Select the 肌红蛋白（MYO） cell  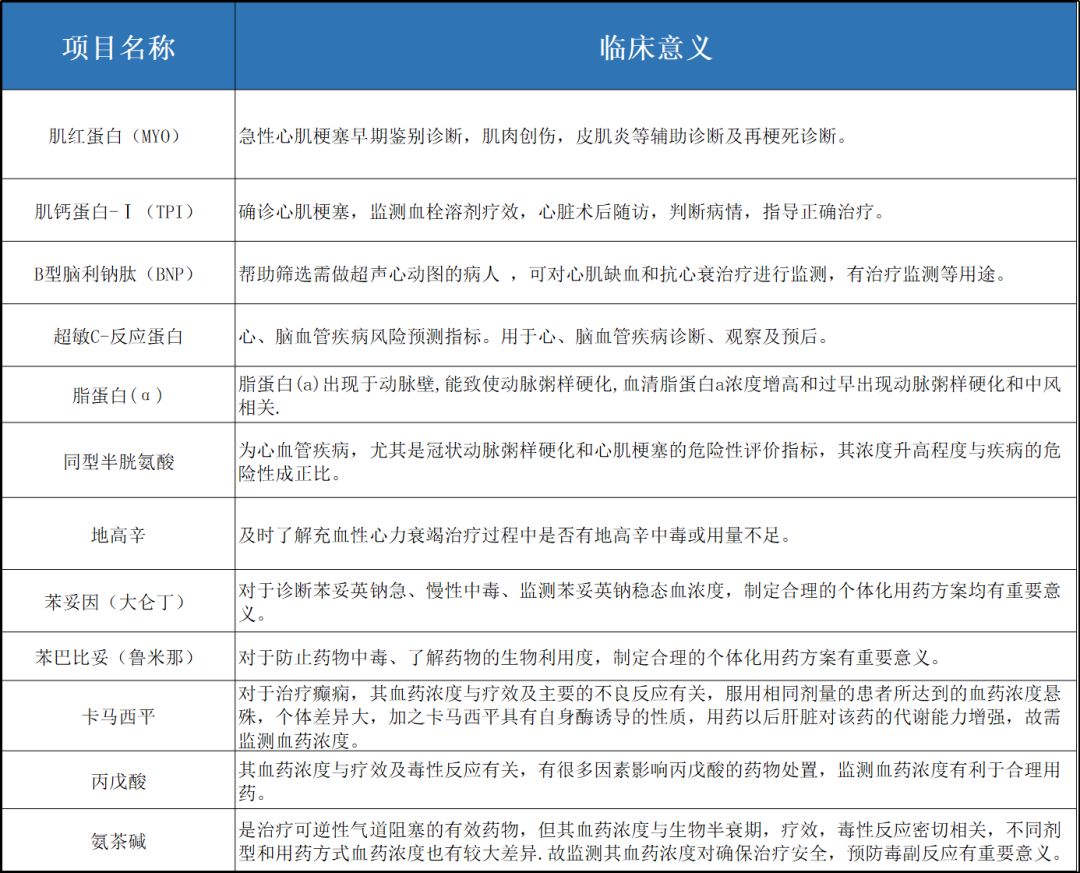point(118,136)
